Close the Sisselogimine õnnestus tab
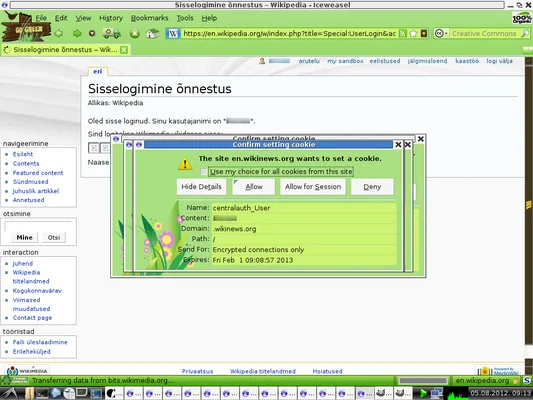 pos(124,50)
